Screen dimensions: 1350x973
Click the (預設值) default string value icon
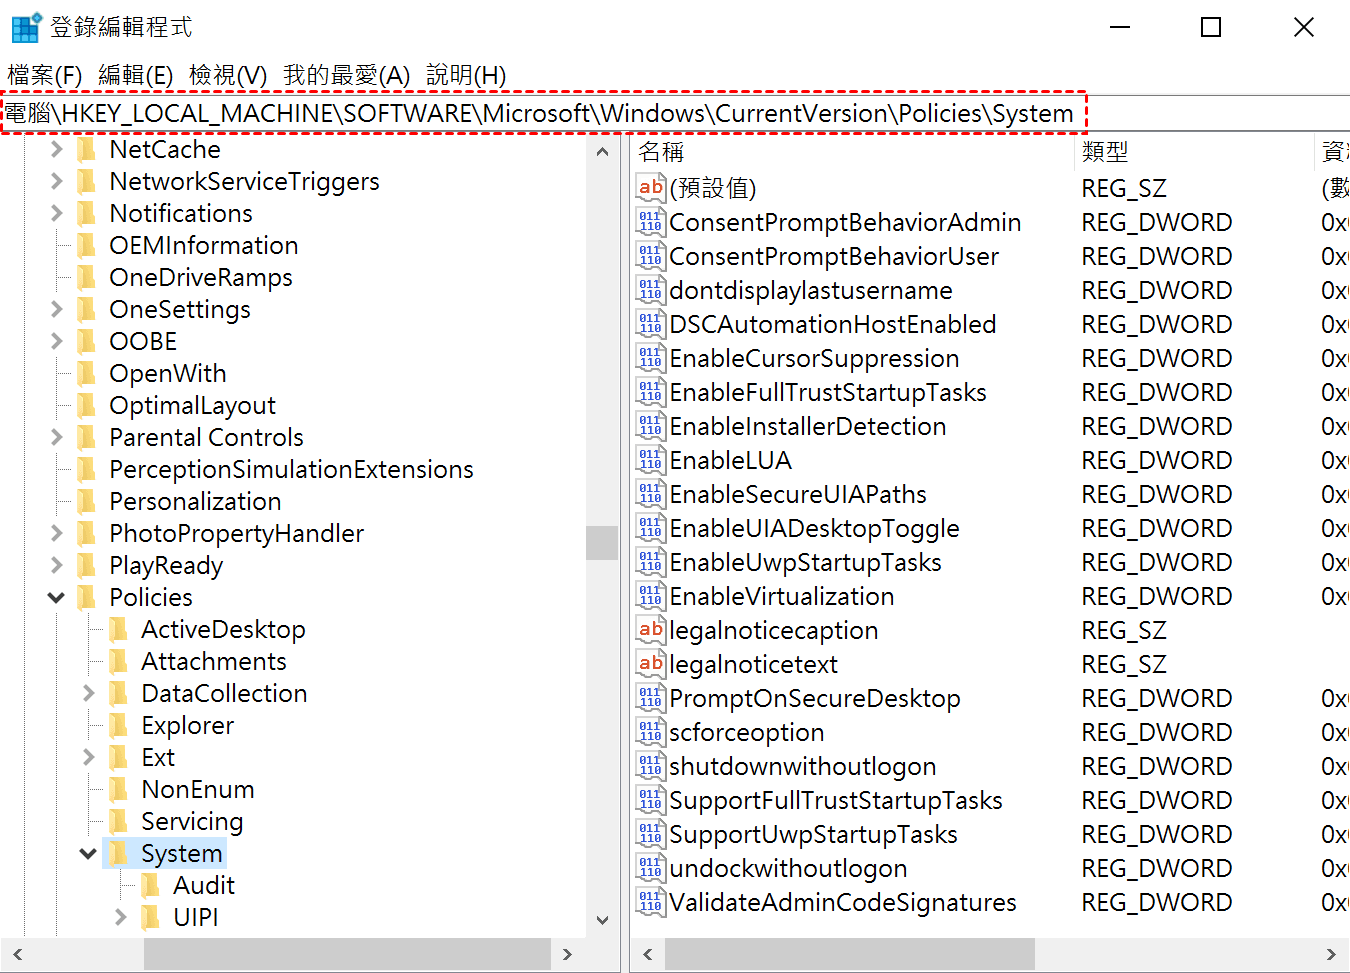650,188
